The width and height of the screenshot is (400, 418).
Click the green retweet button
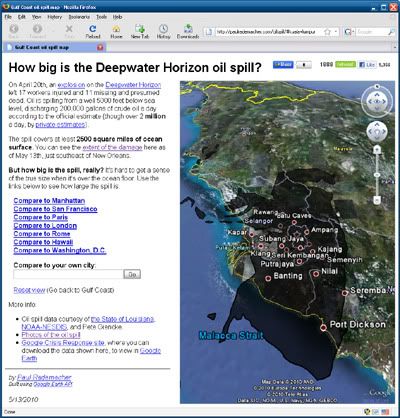pos(345,64)
